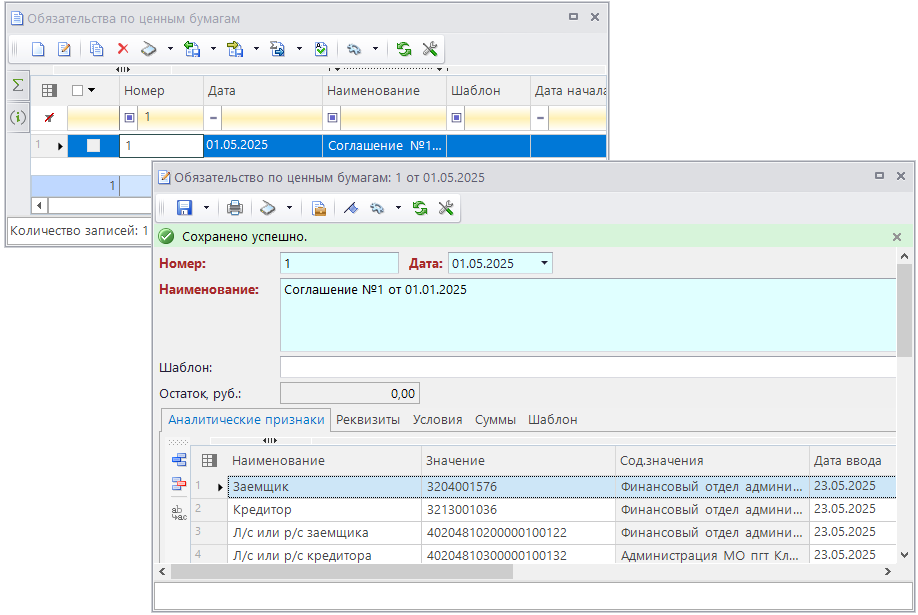This screenshot has width=918, height=615.
Task: Check the checkbox in the first grid row
Action: 93,146
